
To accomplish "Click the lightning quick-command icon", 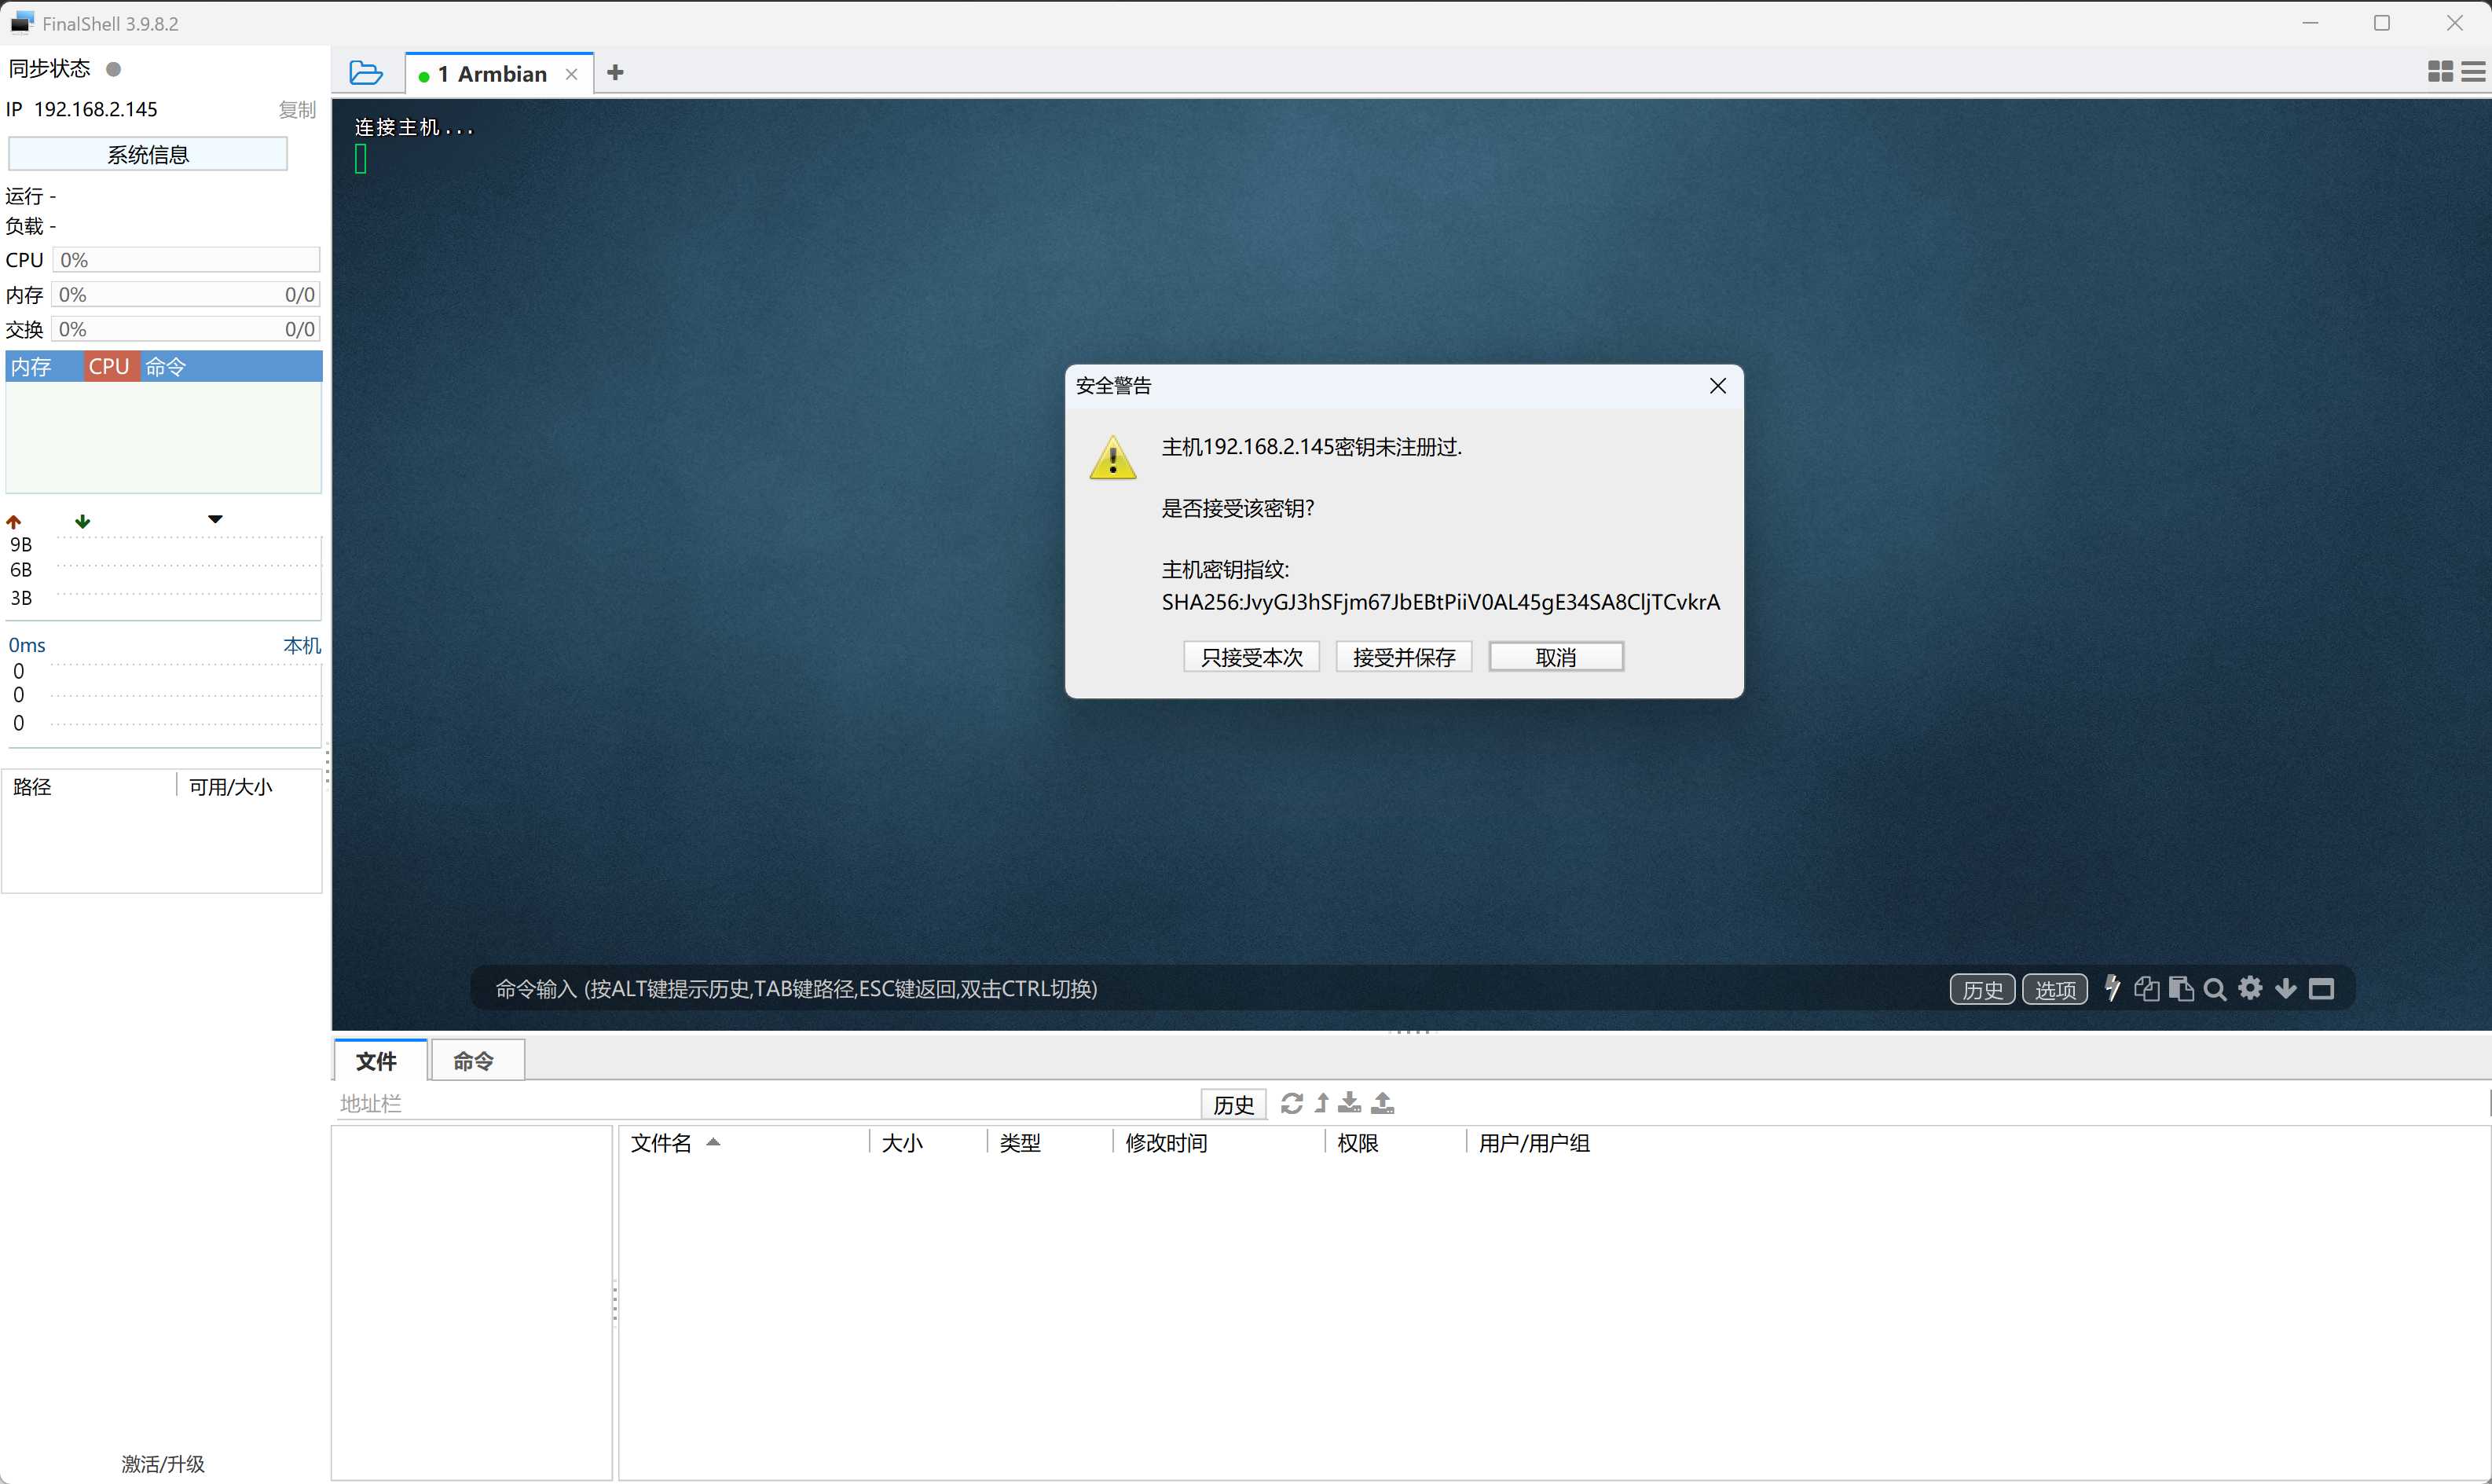I will pos(2112,988).
